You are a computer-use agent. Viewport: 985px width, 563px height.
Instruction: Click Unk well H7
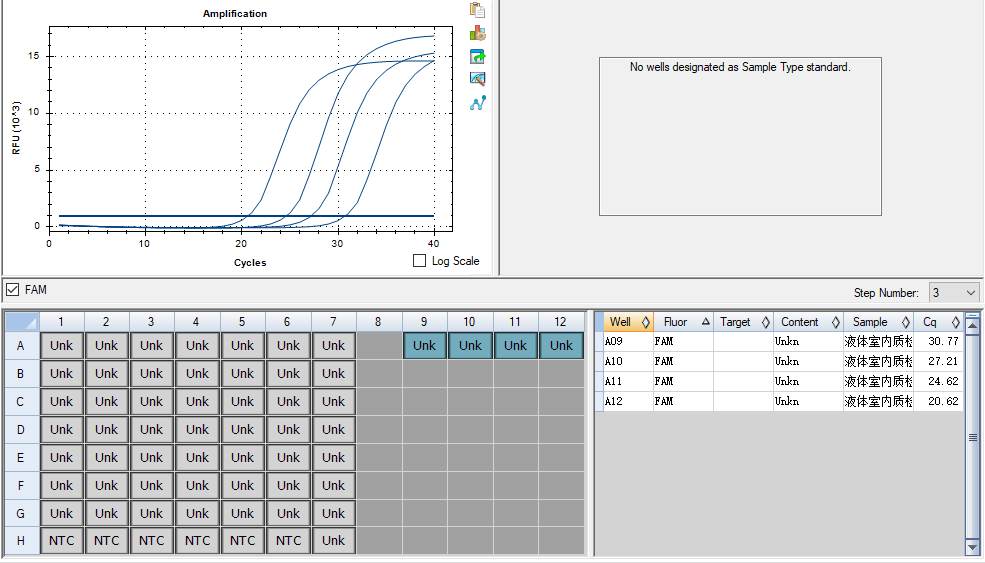[334, 540]
